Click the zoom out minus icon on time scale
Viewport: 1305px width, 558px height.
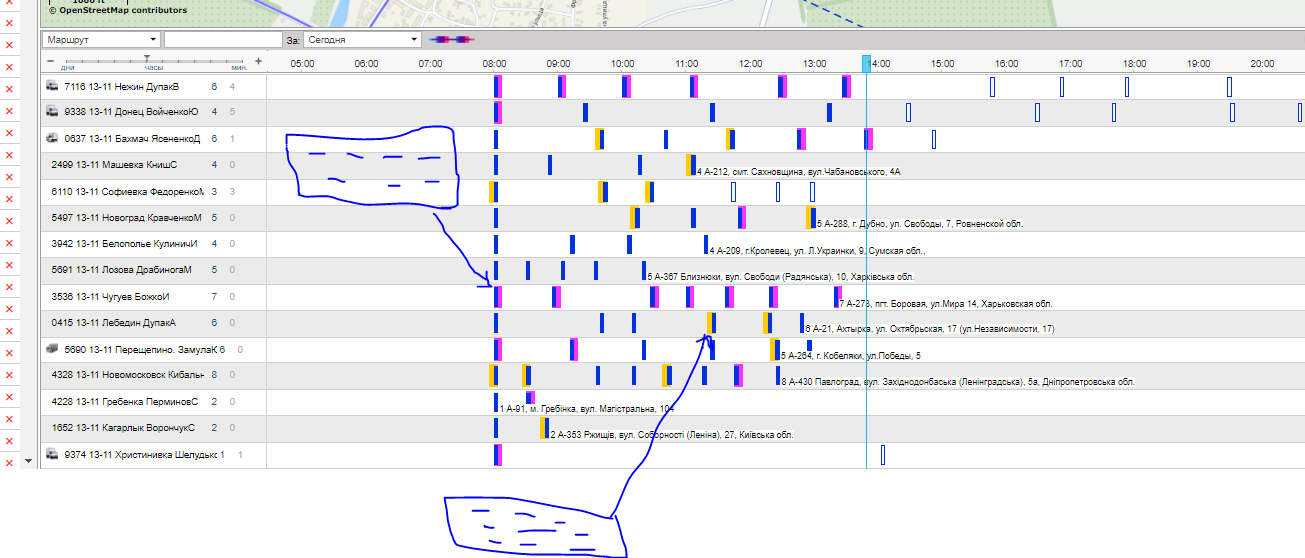pos(48,62)
